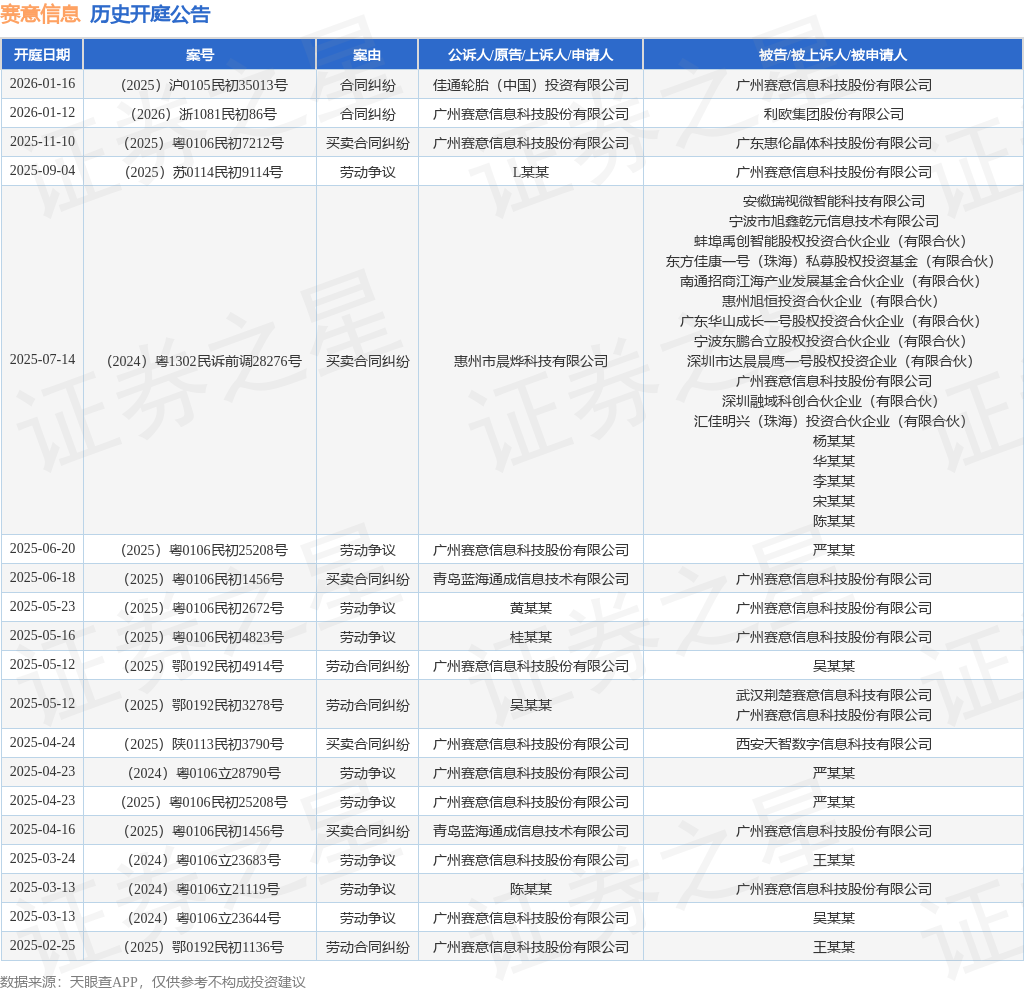
Task: Click defendant 华某某
Action: click(834, 461)
